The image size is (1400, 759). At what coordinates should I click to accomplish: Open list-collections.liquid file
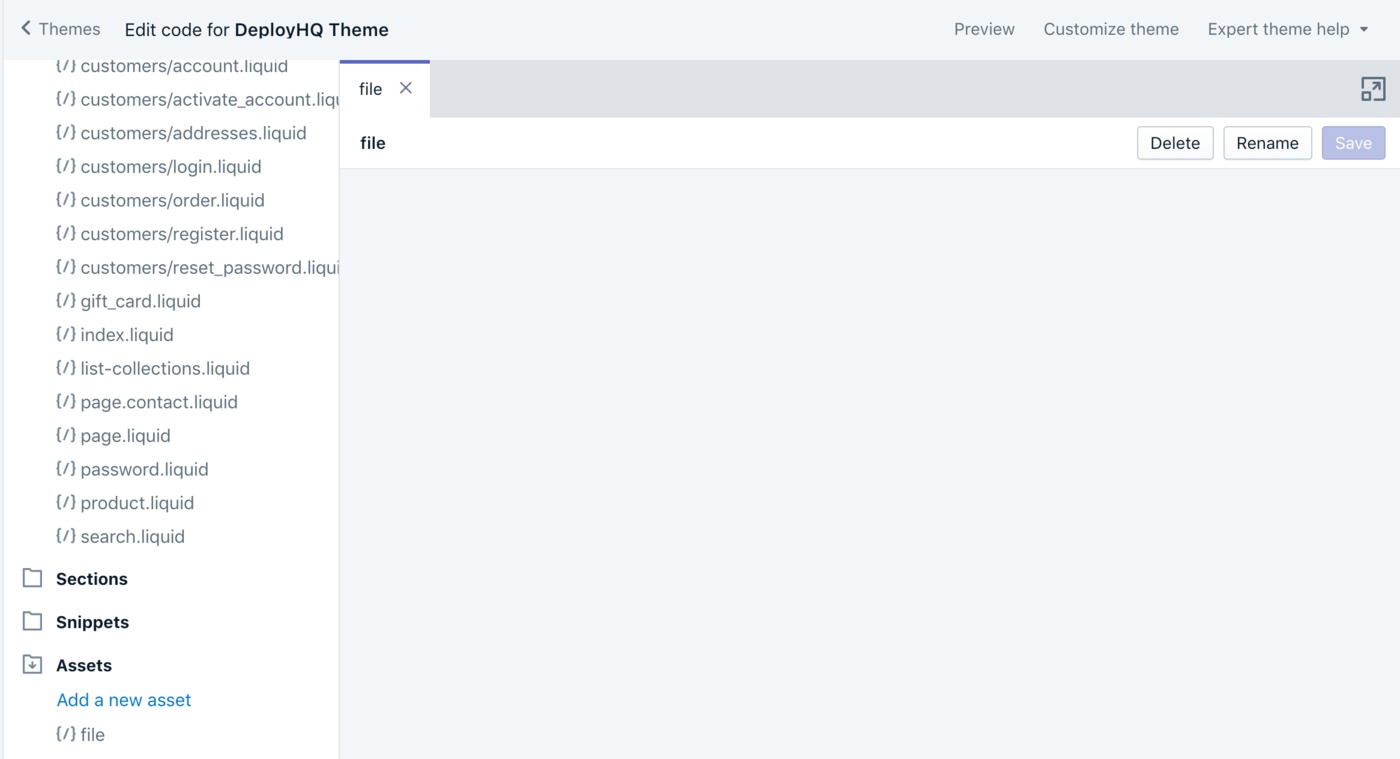[165, 368]
